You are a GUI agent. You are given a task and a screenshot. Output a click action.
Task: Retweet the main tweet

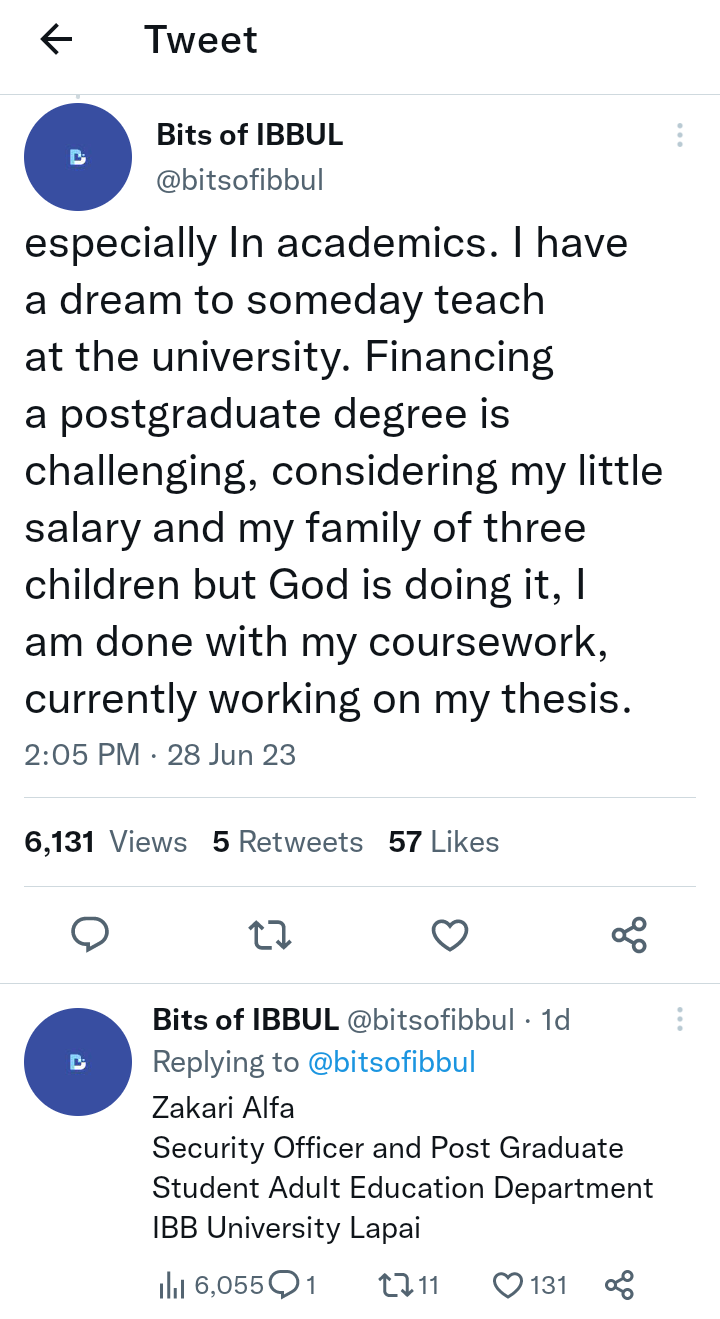click(269, 935)
